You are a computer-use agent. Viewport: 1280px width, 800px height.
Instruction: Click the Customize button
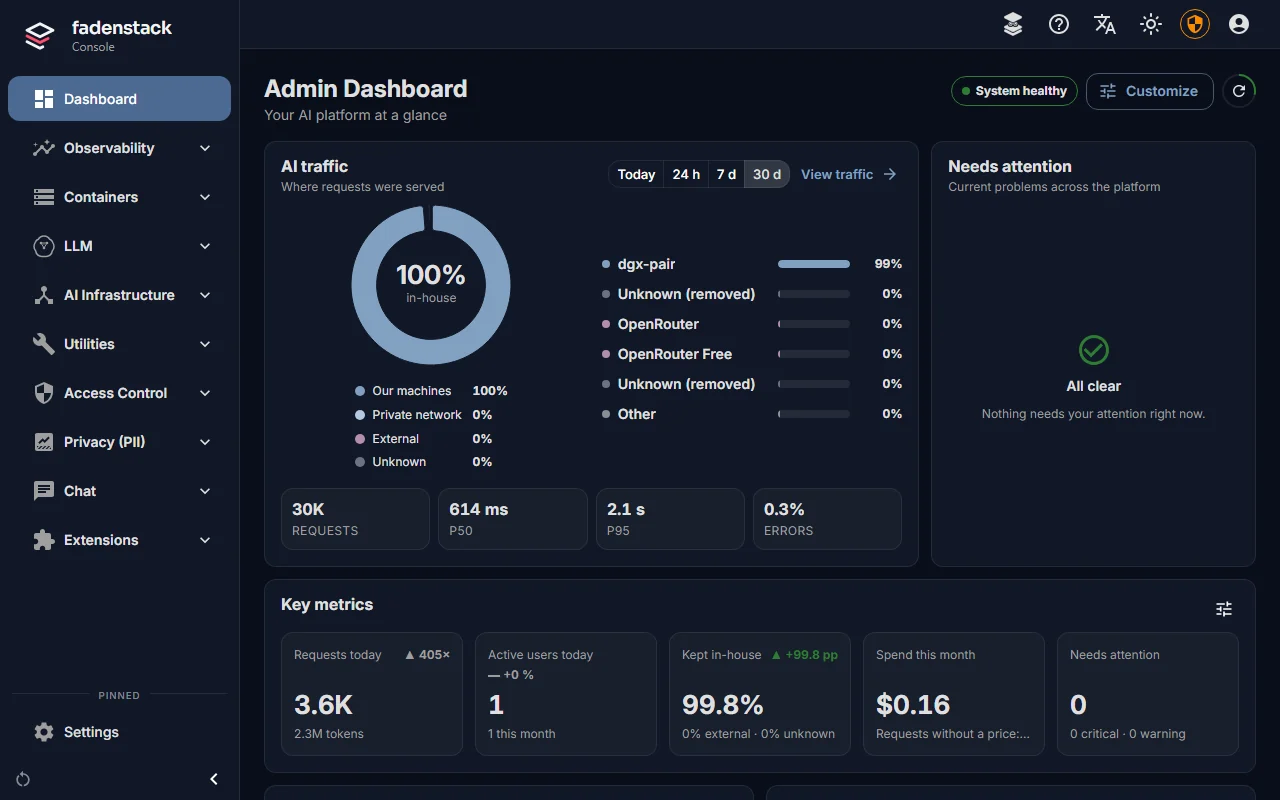click(x=1149, y=91)
